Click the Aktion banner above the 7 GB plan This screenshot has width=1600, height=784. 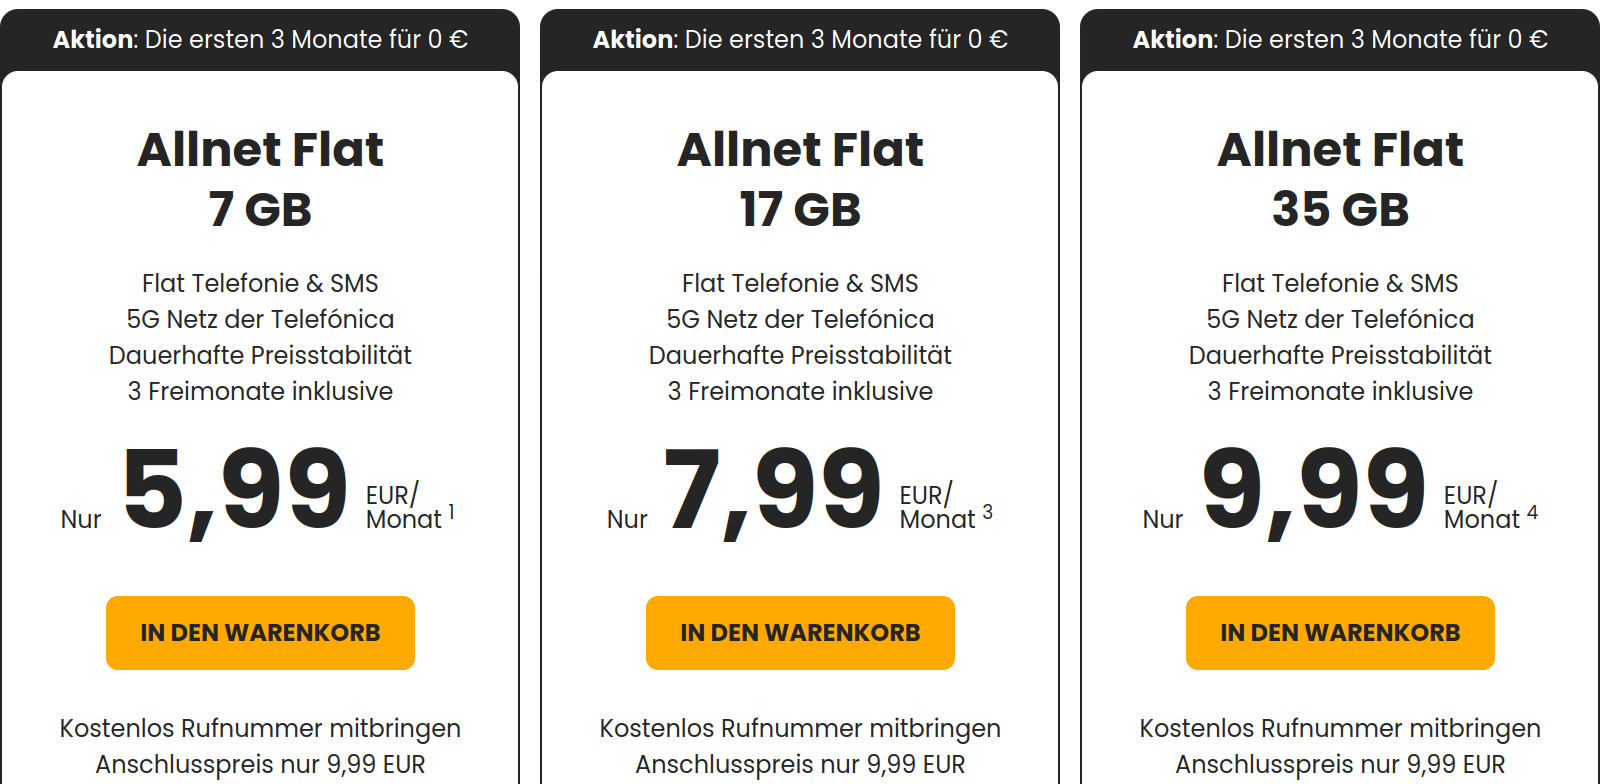(260, 38)
